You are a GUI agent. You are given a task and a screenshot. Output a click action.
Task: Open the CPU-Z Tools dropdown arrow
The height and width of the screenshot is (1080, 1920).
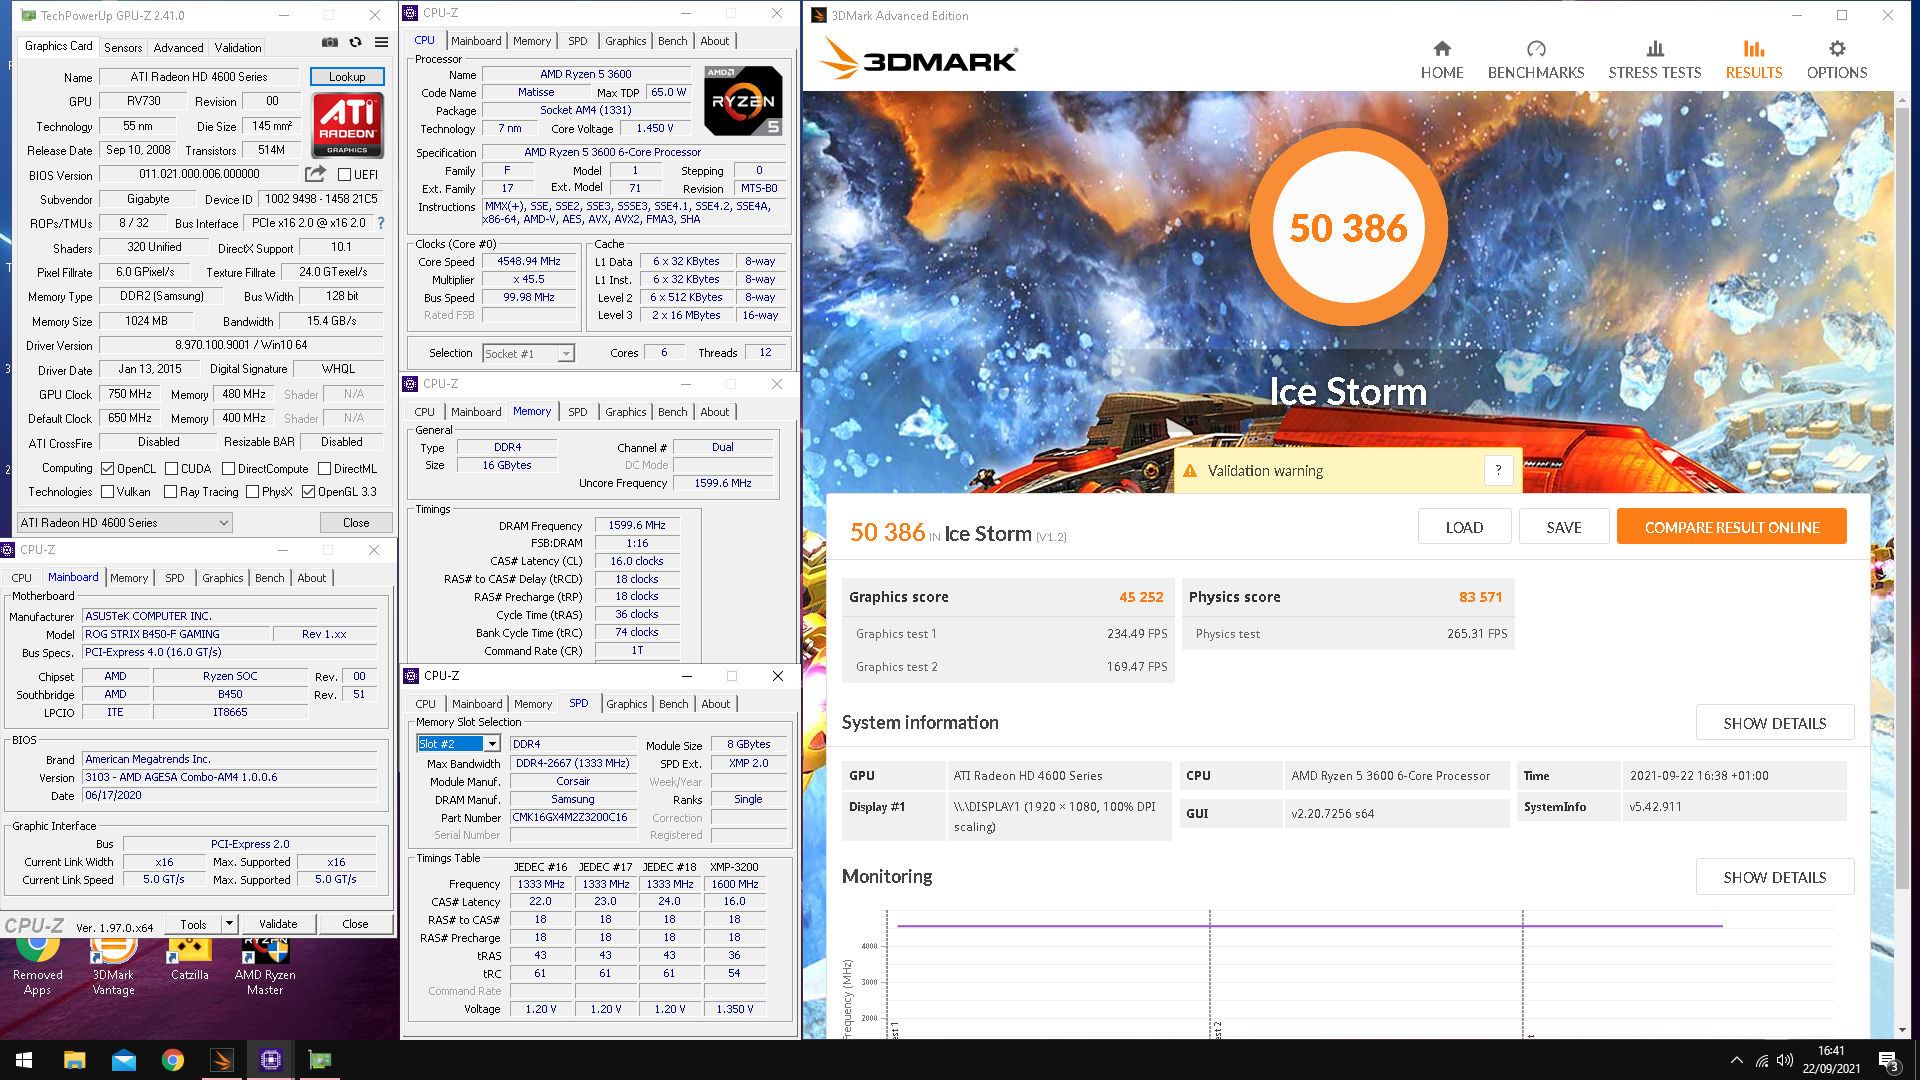pos(229,923)
